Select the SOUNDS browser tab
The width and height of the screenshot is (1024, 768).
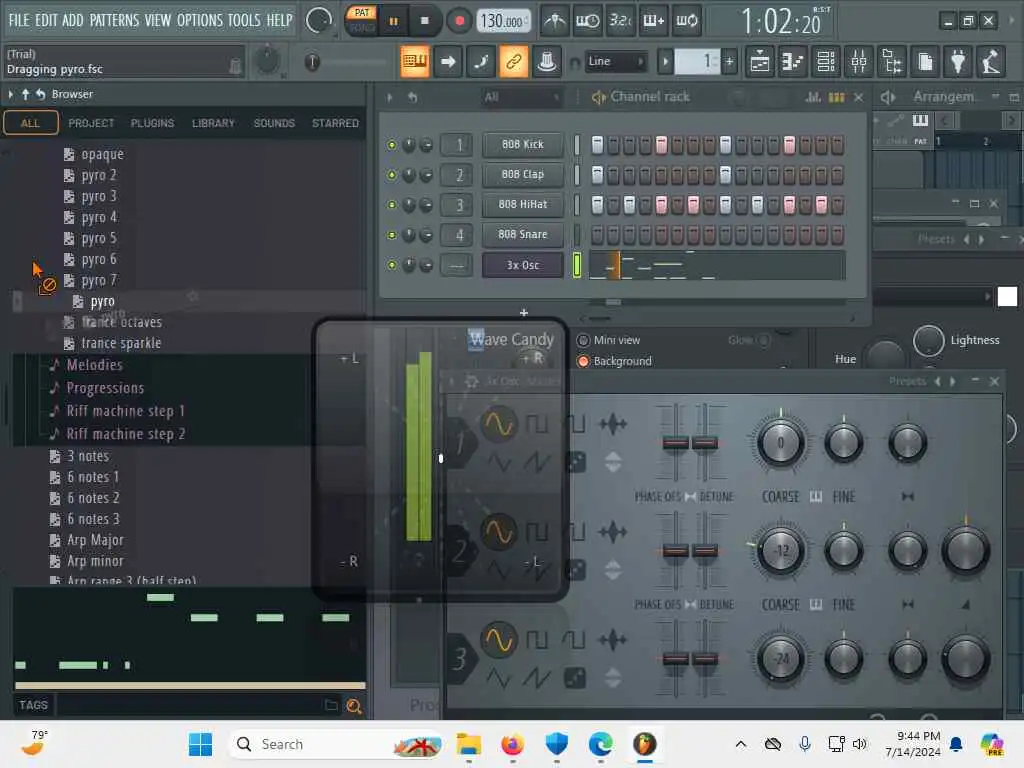(274, 123)
